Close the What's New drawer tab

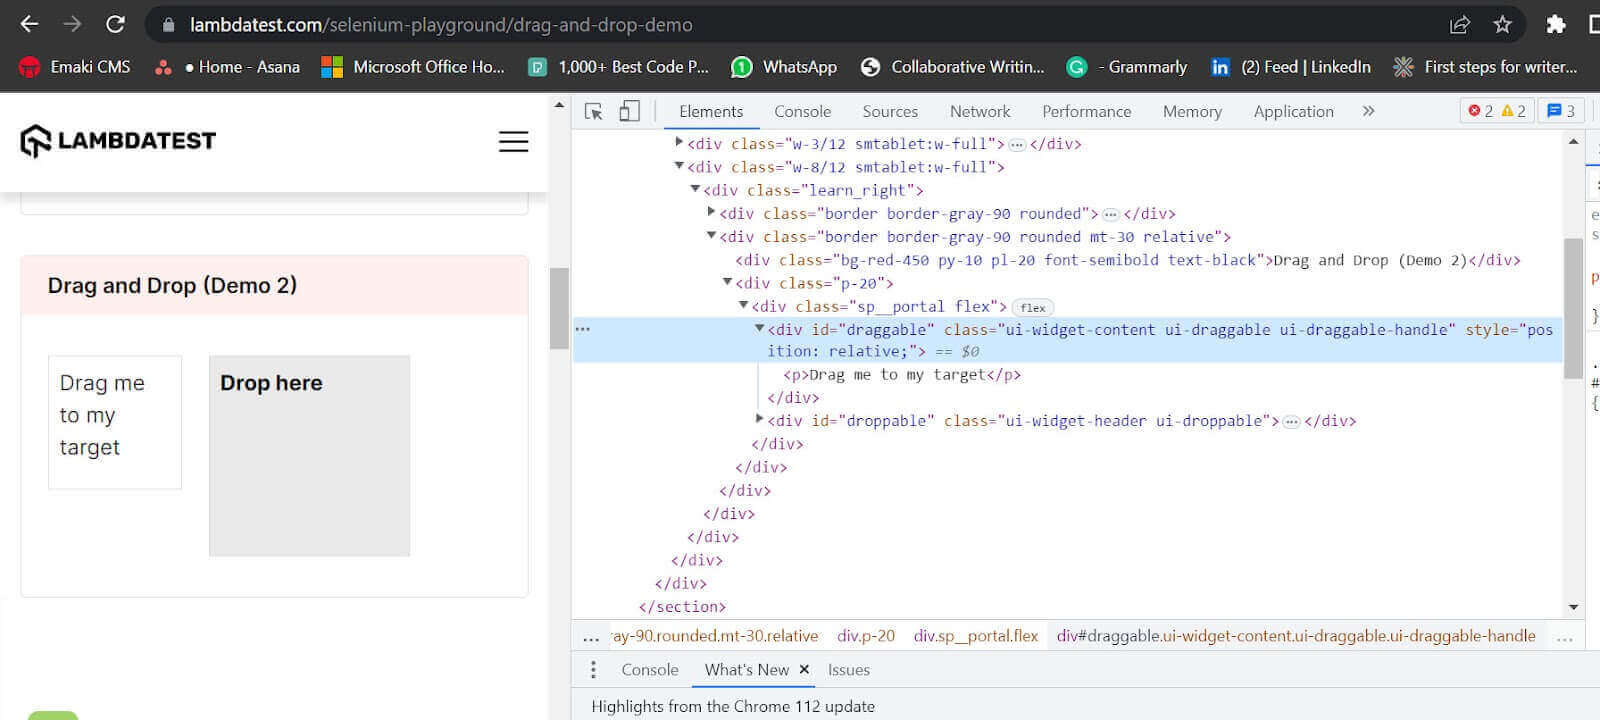tap(804, 669)
